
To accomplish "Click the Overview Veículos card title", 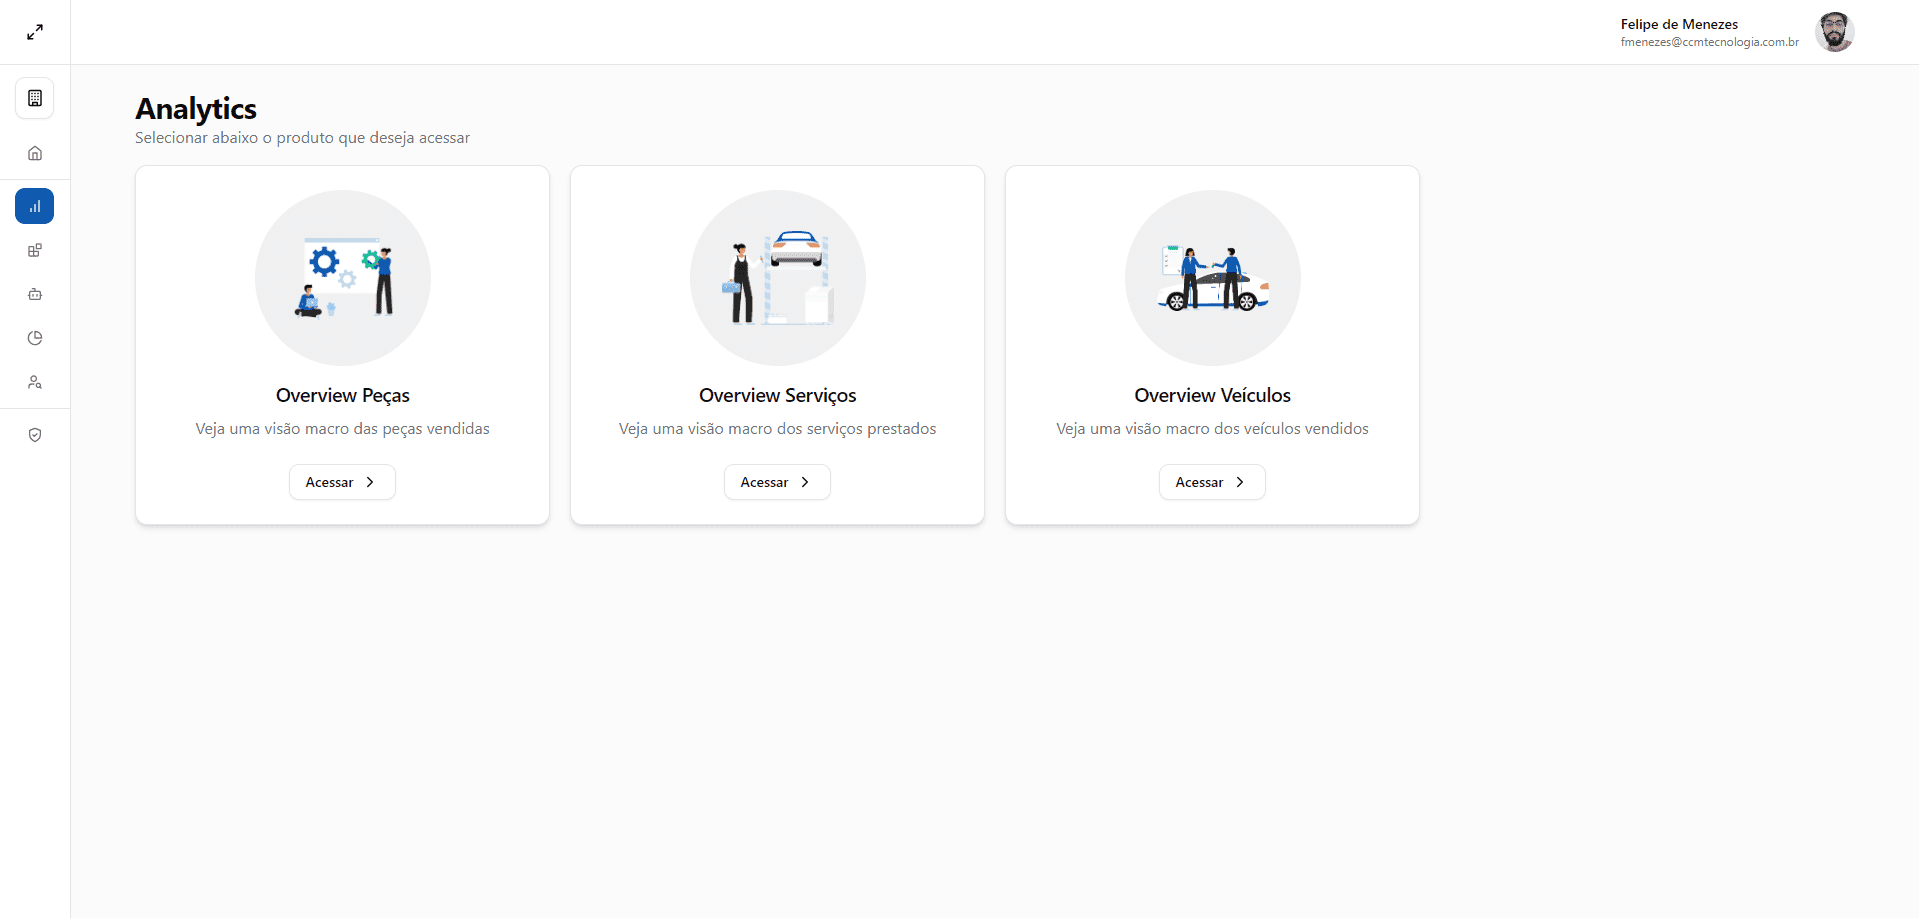I will click(1213, 395).
